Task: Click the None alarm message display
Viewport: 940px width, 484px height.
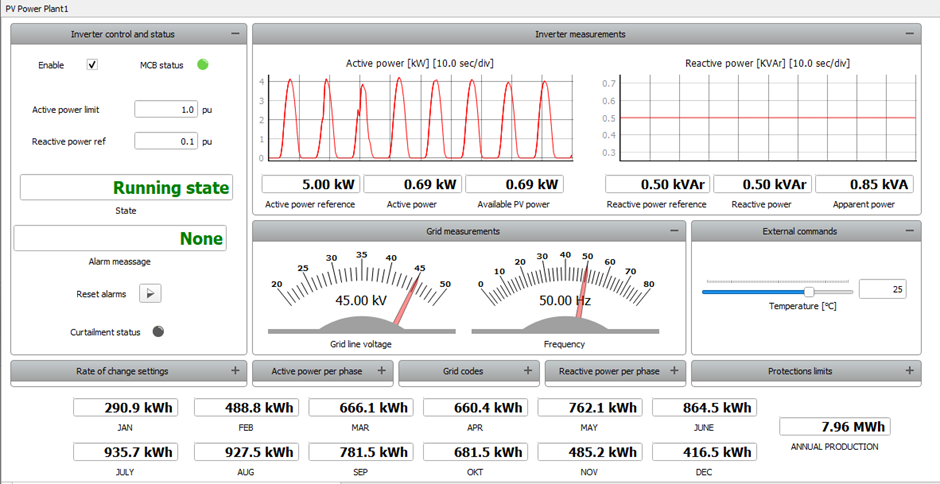Action: pyautogui.click(x=120, y=238)
